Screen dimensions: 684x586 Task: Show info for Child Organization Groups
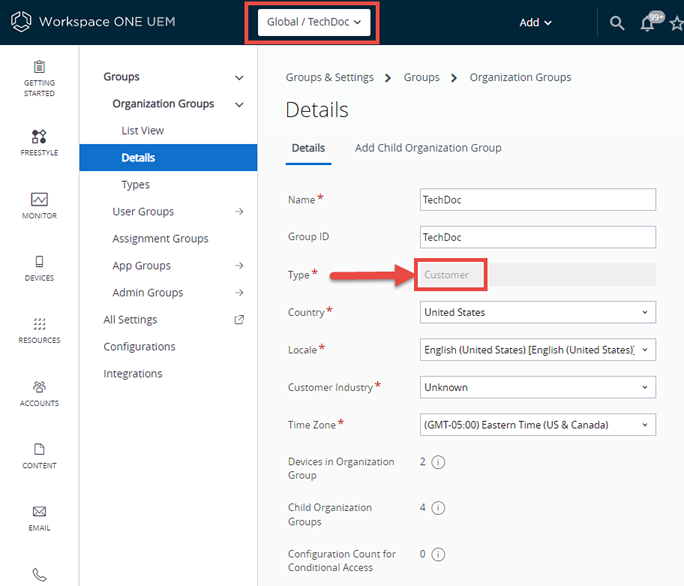tap(438, 508)
